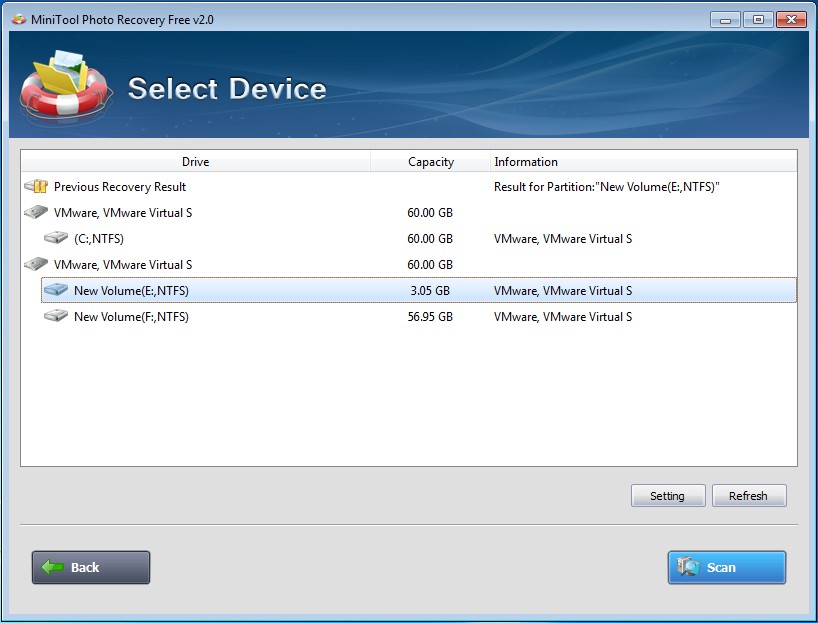This screenshot has width=818, height=623.
Task: Click VMware info text in the E: row
Action: coord(563,291)
